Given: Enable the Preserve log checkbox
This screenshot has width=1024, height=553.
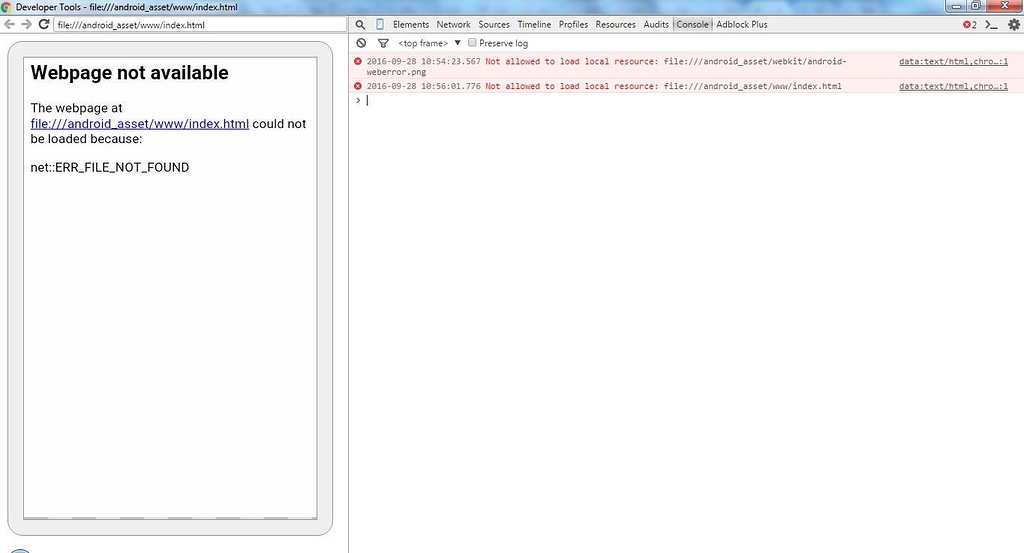Looking at the screenshot, I should tap(472, 42).
